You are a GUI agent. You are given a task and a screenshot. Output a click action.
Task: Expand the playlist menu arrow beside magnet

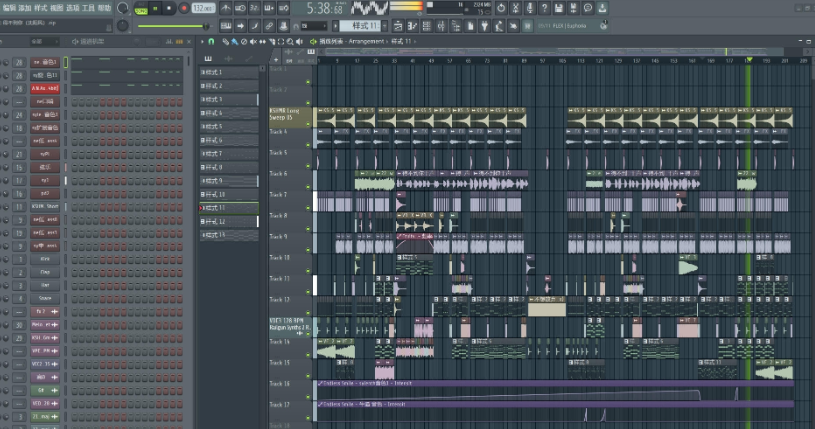pos(202,42)
